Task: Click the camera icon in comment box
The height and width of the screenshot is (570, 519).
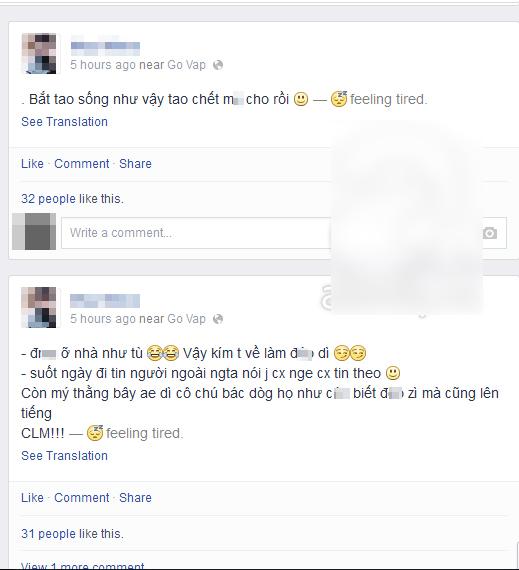Action: pos(490,233)
